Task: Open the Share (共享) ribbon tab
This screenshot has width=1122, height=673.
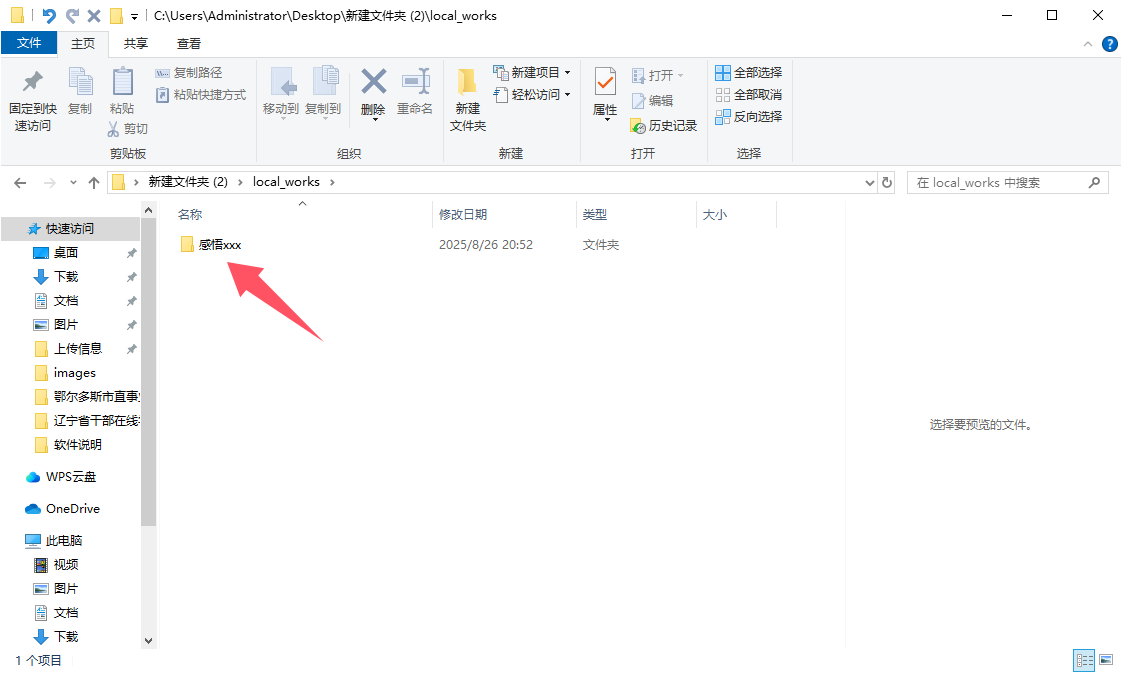Action: 136,44
